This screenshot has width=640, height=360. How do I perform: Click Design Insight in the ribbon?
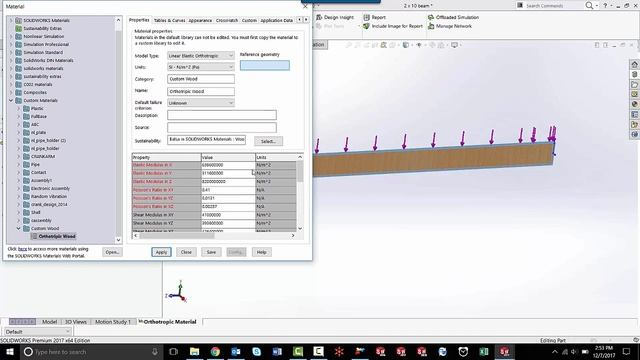click(335, 18)
